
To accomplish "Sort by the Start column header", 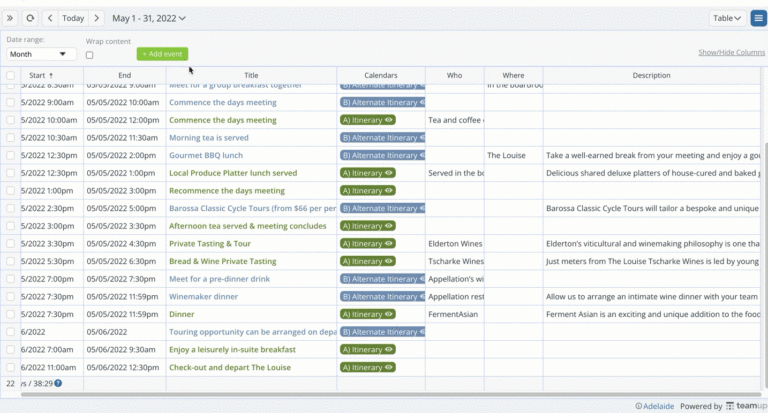I will pyautogui.click(x=42, y=75).
